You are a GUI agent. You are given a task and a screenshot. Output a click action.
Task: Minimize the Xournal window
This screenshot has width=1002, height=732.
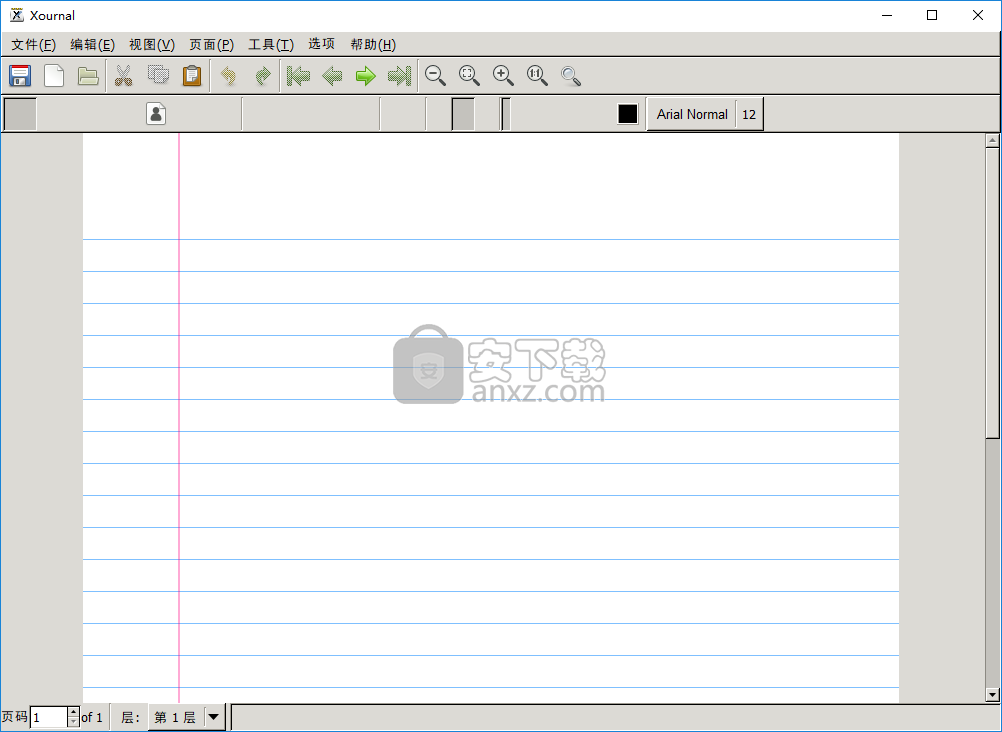[887, 15]
